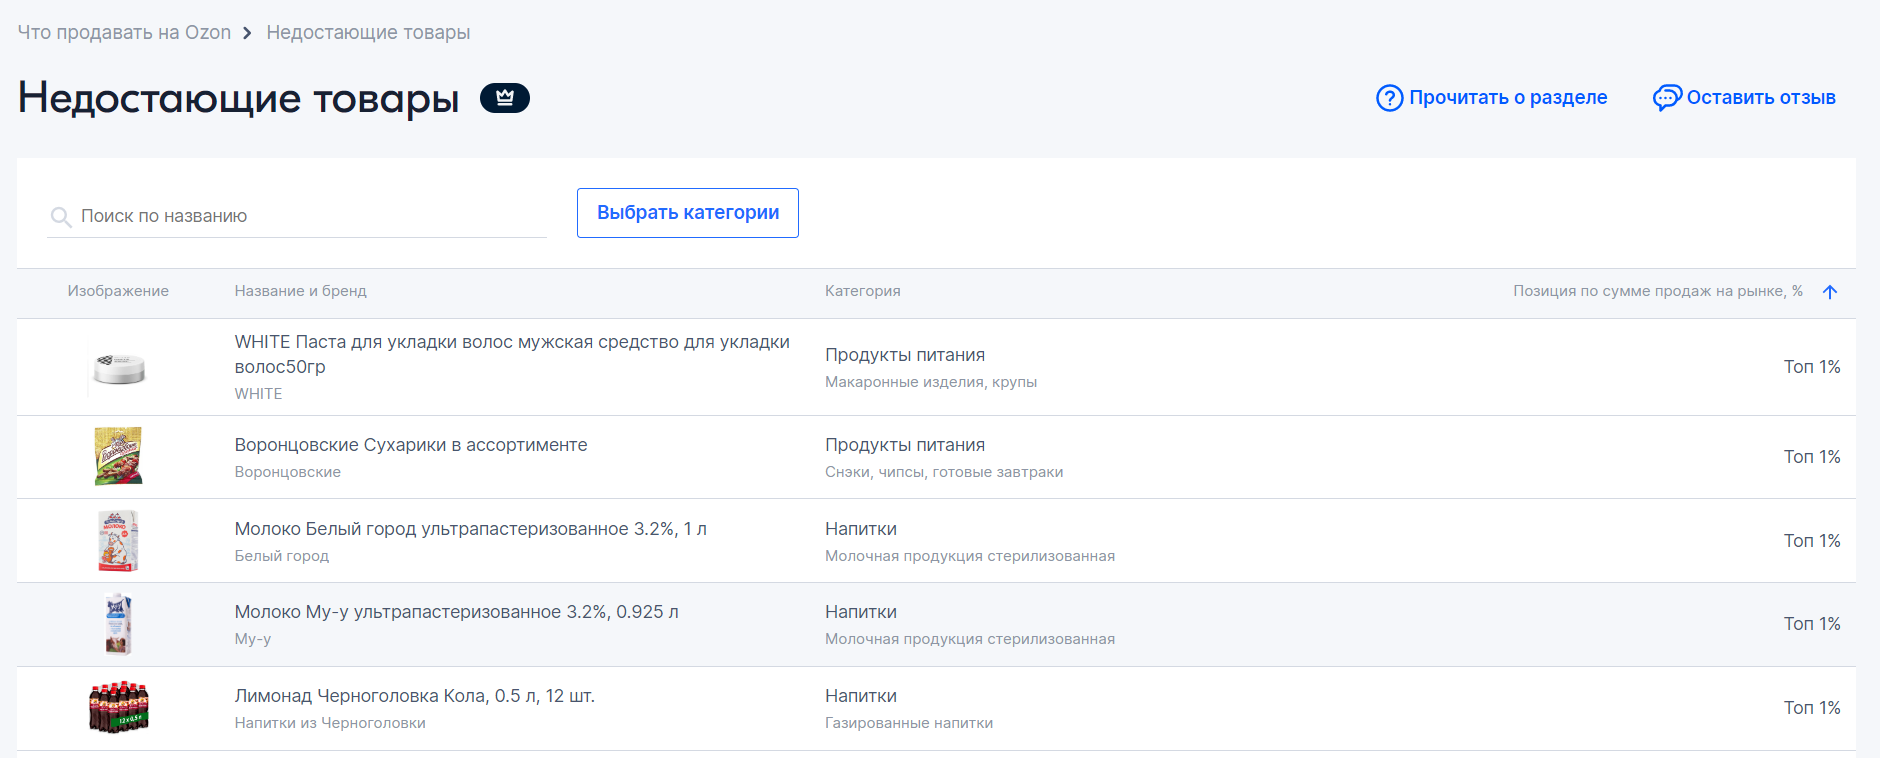This screenshot has width=1880, height=758.
Task: Click the crown premium badge icon
Action: point(505,98)
